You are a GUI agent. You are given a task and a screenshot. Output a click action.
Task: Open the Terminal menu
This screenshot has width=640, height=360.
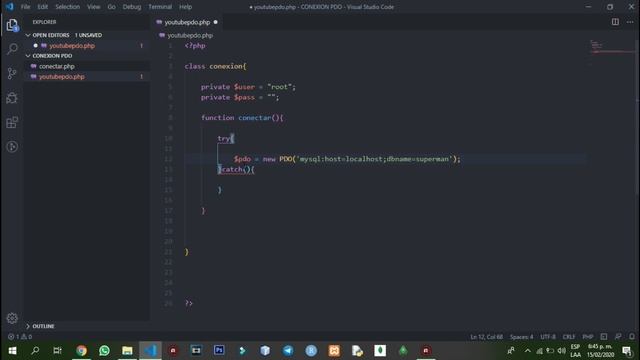click(x=160, y=7)
